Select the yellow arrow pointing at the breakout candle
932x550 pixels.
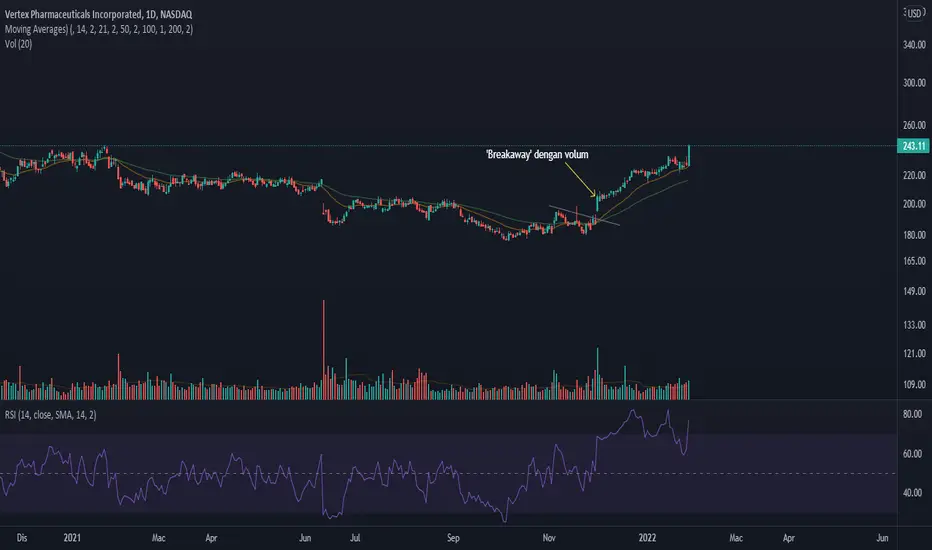click(580, 179)
